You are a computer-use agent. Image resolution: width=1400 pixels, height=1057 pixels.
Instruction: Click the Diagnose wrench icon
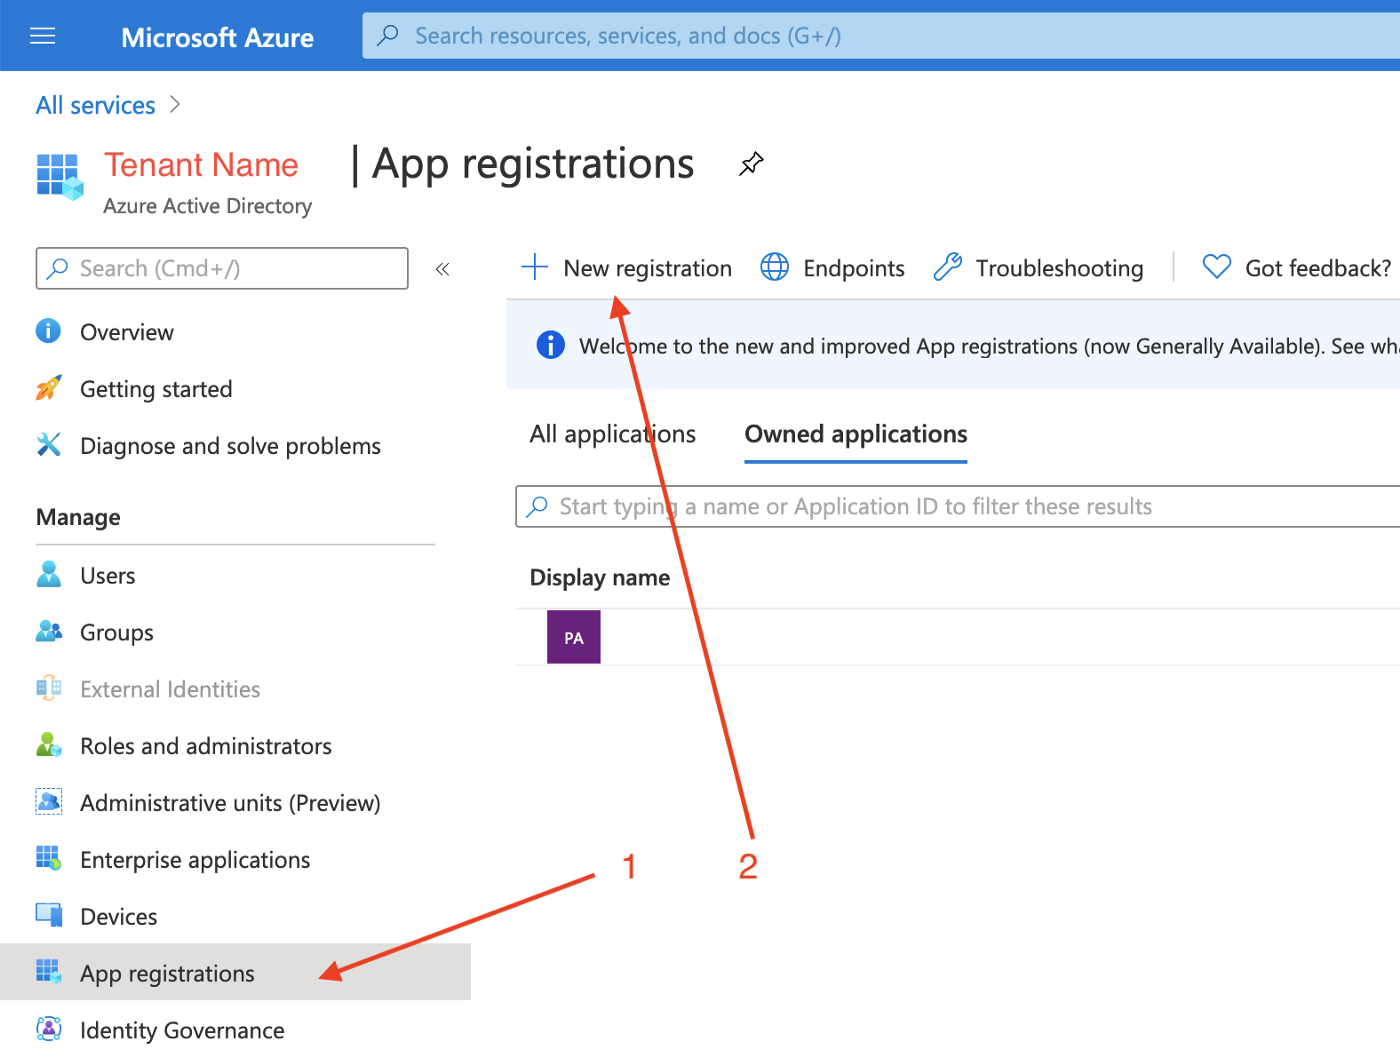click(48, 445)
